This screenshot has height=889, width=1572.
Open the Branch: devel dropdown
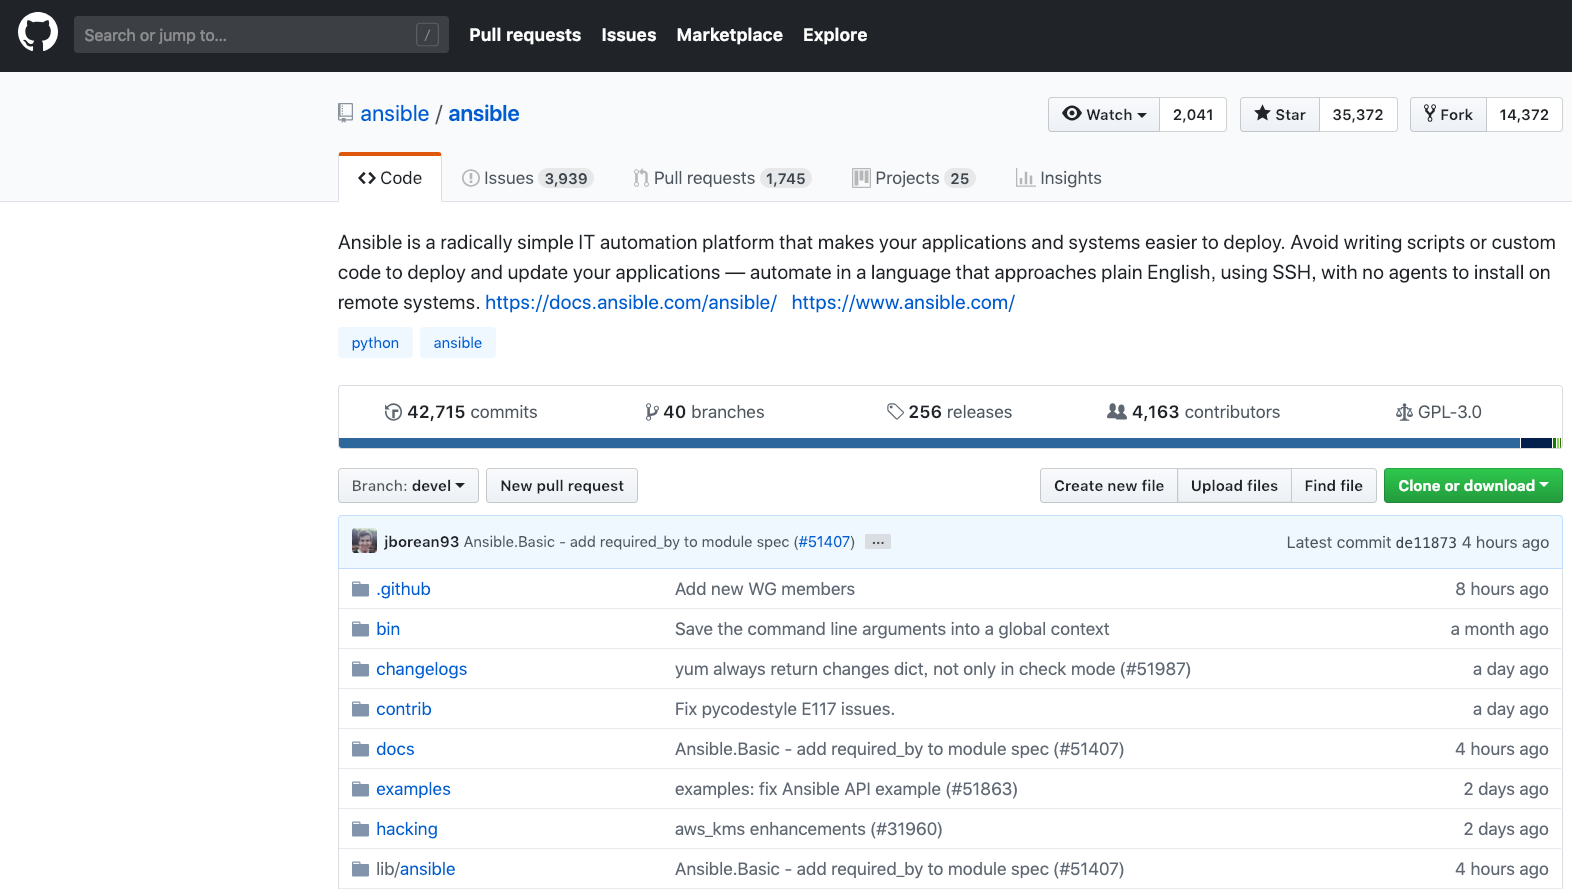point(408,485)
